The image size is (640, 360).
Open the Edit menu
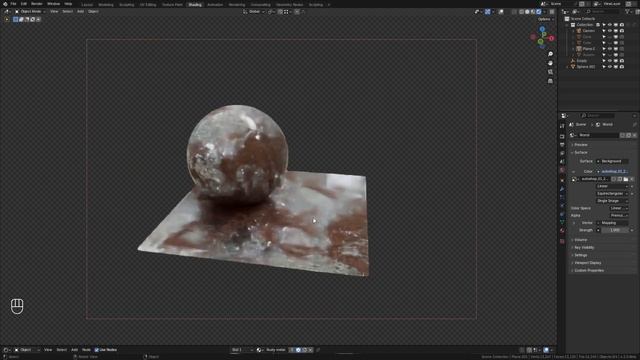tap(24, 4)
